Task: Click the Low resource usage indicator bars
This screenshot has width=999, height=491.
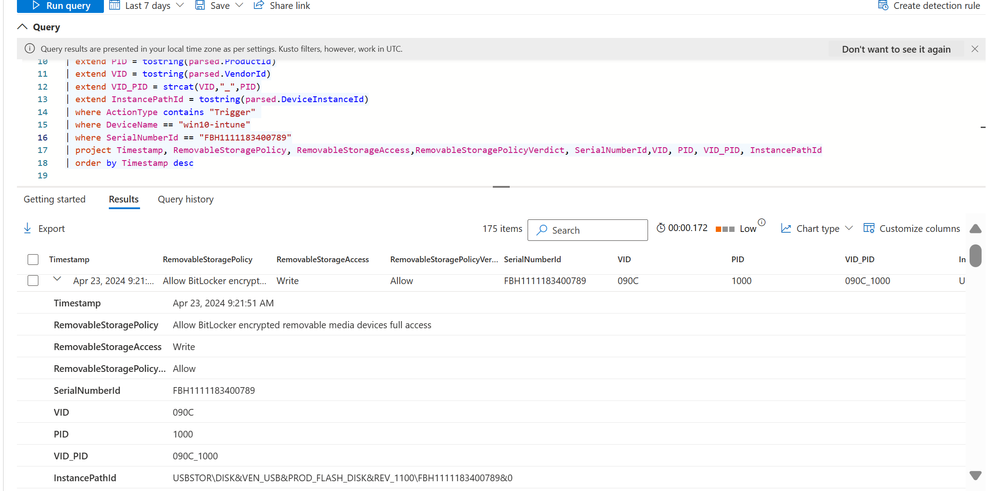Action: [x=726, y=229]
